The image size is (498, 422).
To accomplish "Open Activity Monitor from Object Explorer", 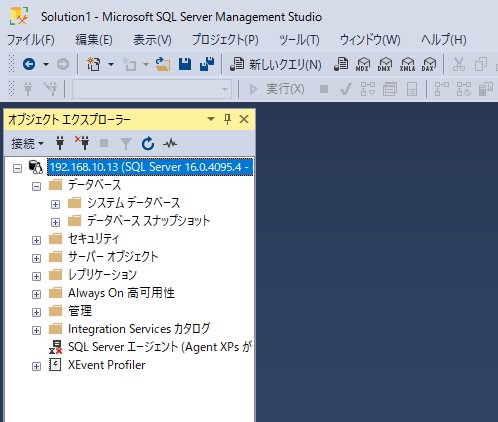I will click(170, 144).
